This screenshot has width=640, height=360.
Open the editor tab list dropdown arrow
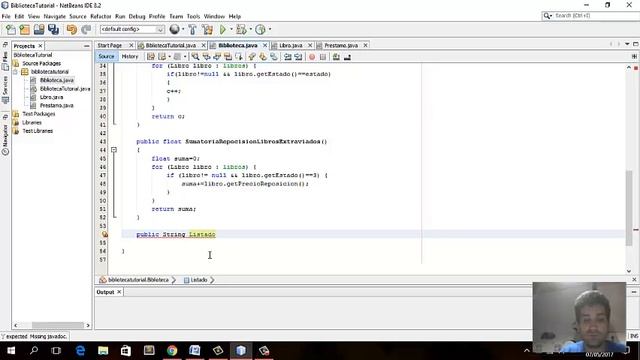[627, 44]
